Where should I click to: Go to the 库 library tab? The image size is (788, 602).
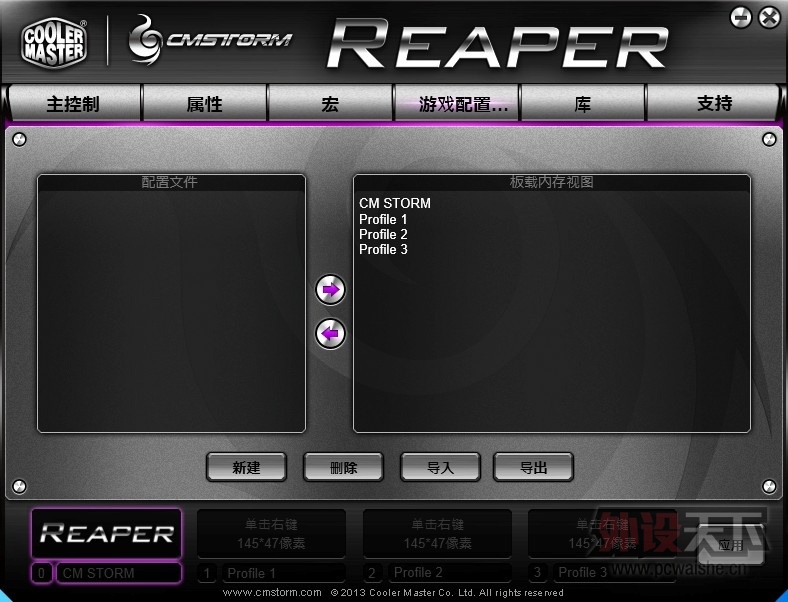pos(582,104)
